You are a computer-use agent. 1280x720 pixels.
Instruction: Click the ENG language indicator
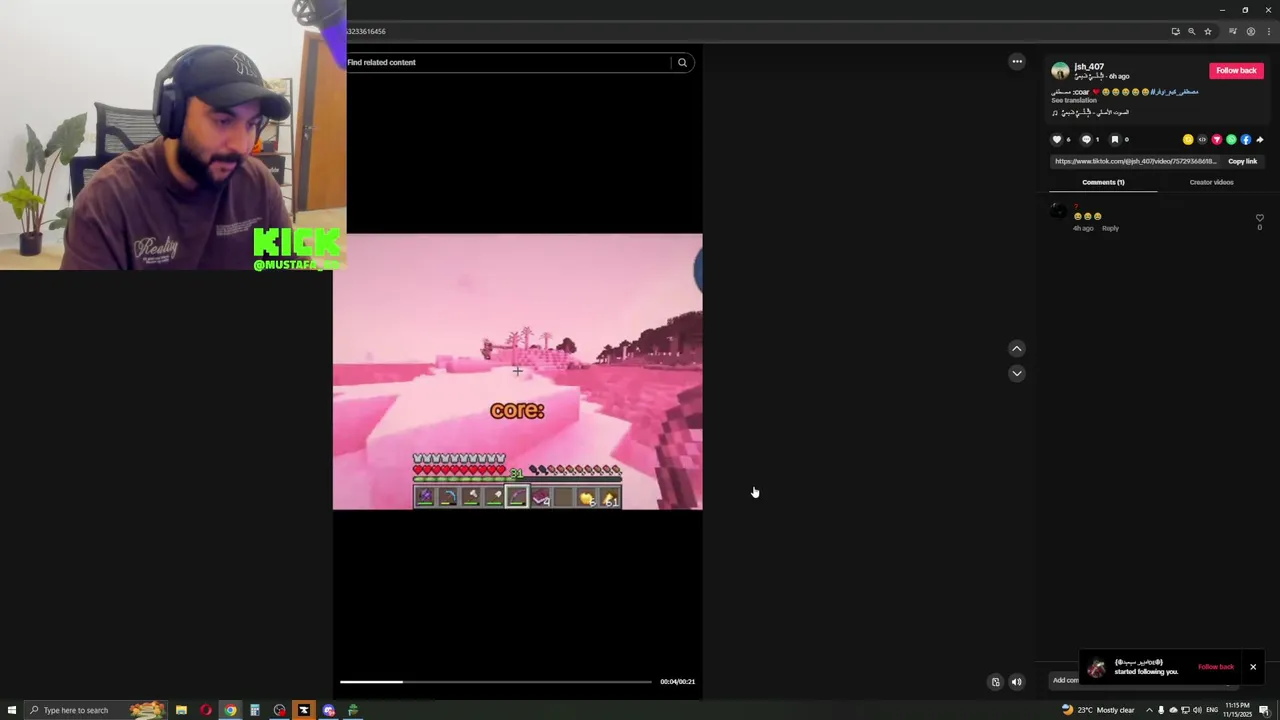(x=1212, y=710)
